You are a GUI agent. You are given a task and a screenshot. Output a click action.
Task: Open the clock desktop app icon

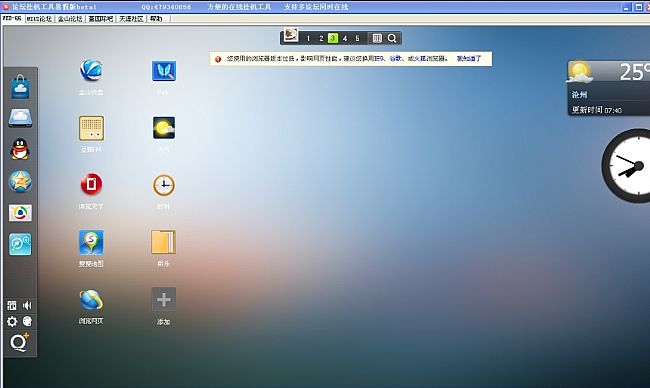pos(164,185)
